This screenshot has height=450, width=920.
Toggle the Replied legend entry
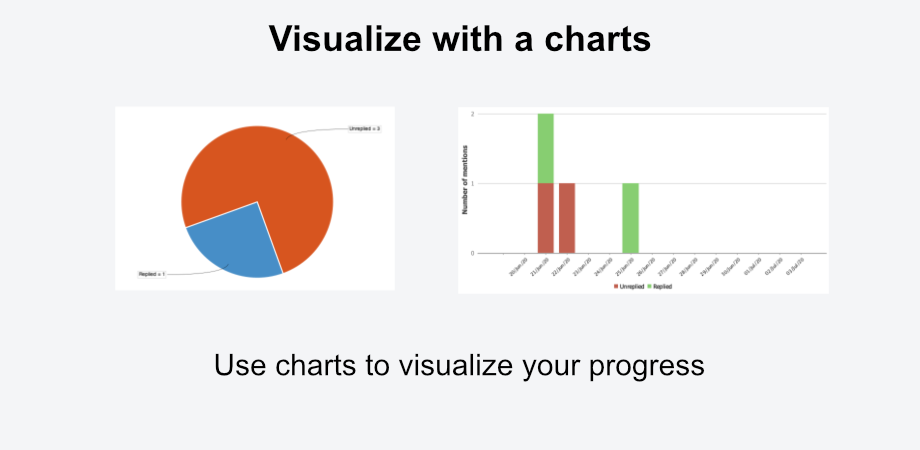point(659,286)
